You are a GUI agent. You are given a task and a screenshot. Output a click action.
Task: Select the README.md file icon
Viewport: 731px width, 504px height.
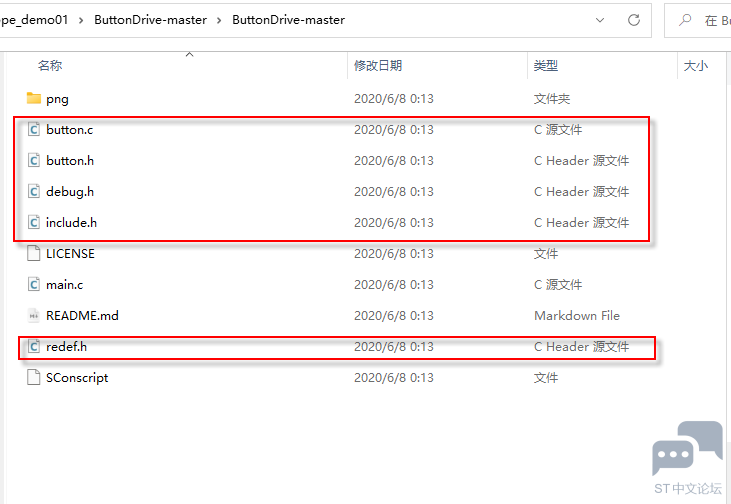point(34,316)
